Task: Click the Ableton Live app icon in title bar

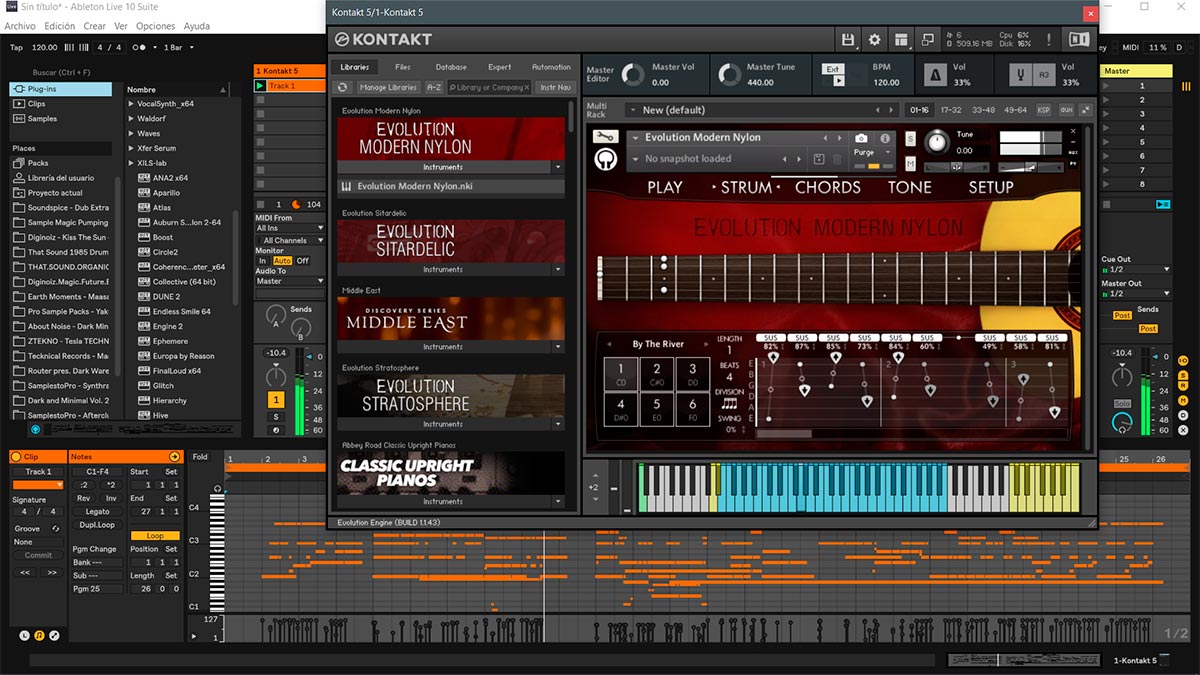Action: pyautogui.click(x=10, y=6)
